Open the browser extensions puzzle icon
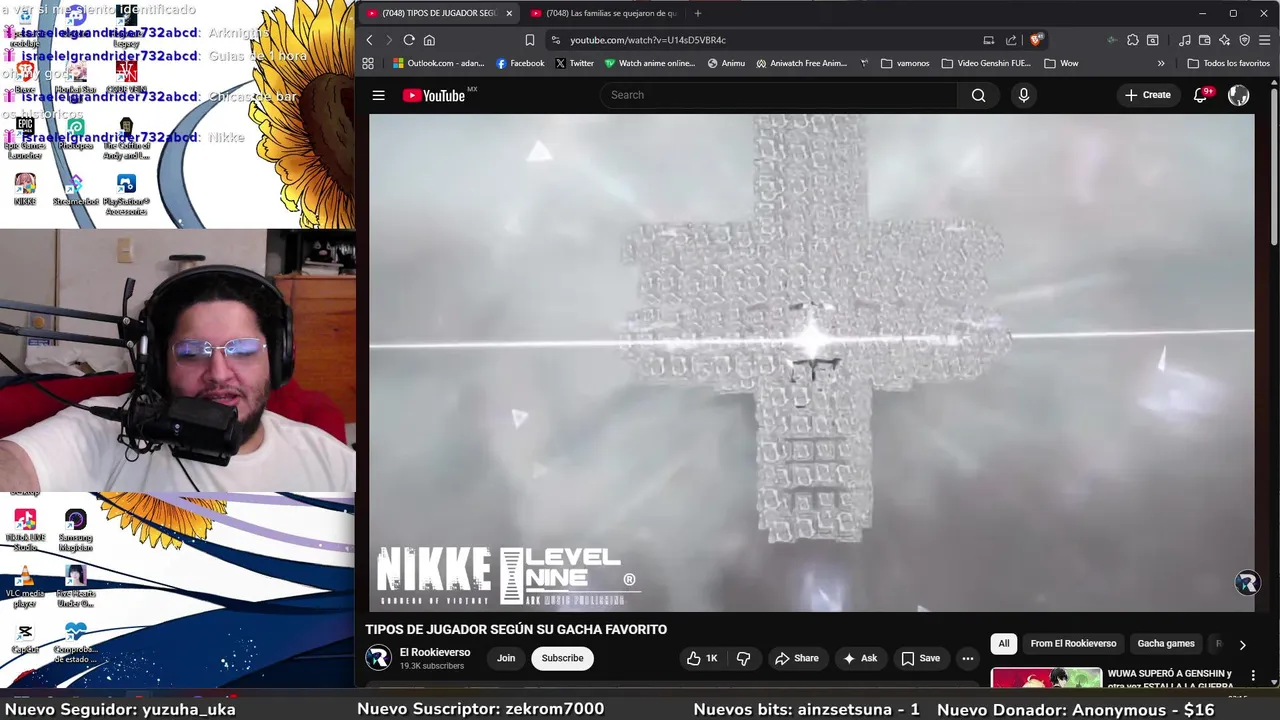Screen dimensions: 1280x720 click(1132, 40)
